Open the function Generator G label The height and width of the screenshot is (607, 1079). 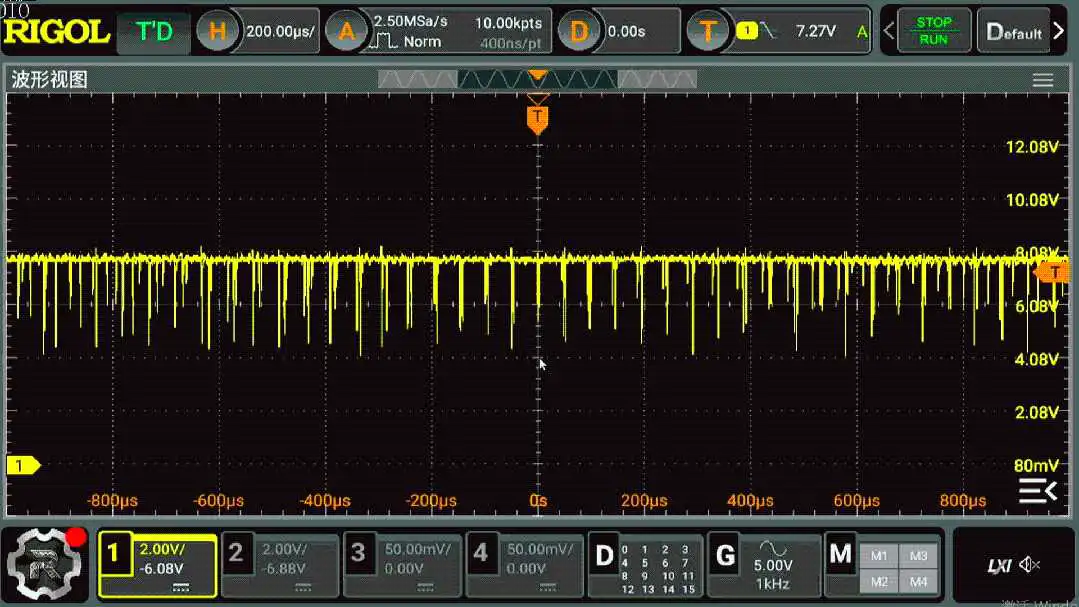tap(725, 555)
